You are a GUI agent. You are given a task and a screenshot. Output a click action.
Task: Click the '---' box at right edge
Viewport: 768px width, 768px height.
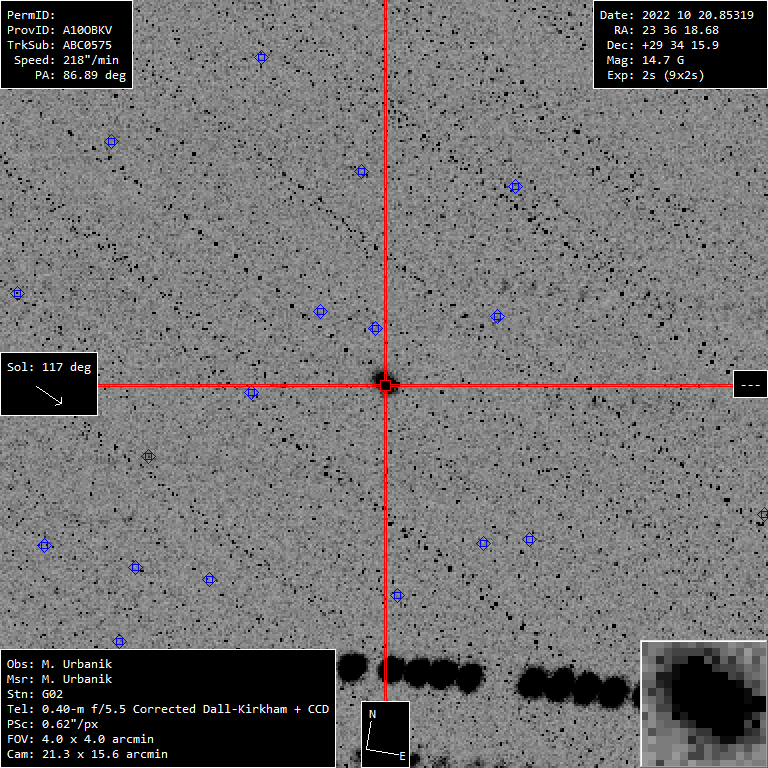coord(750,384)
